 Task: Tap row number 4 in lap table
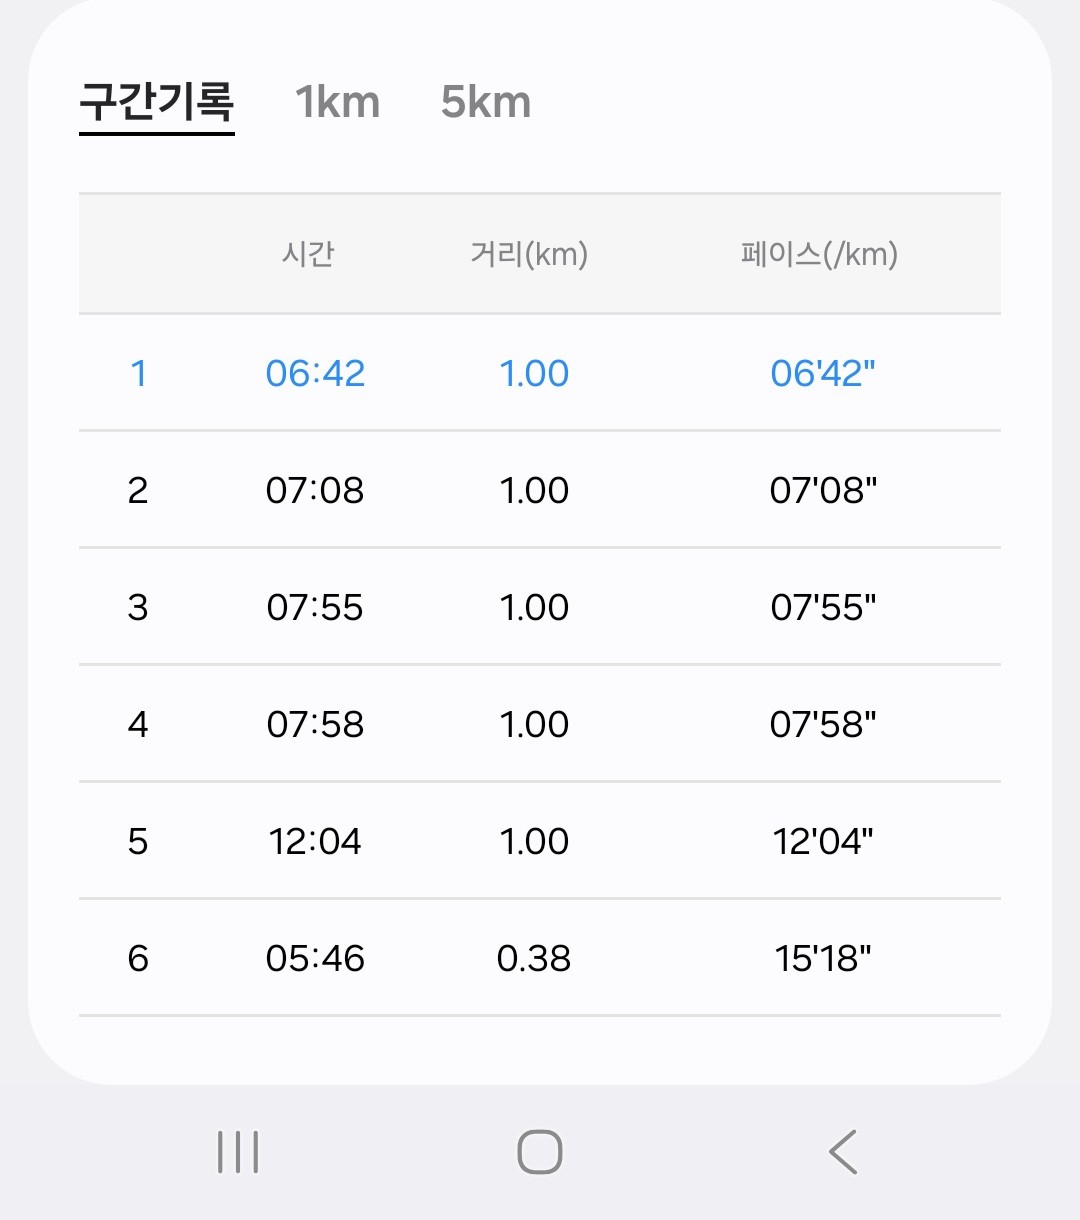coord(138,724)
